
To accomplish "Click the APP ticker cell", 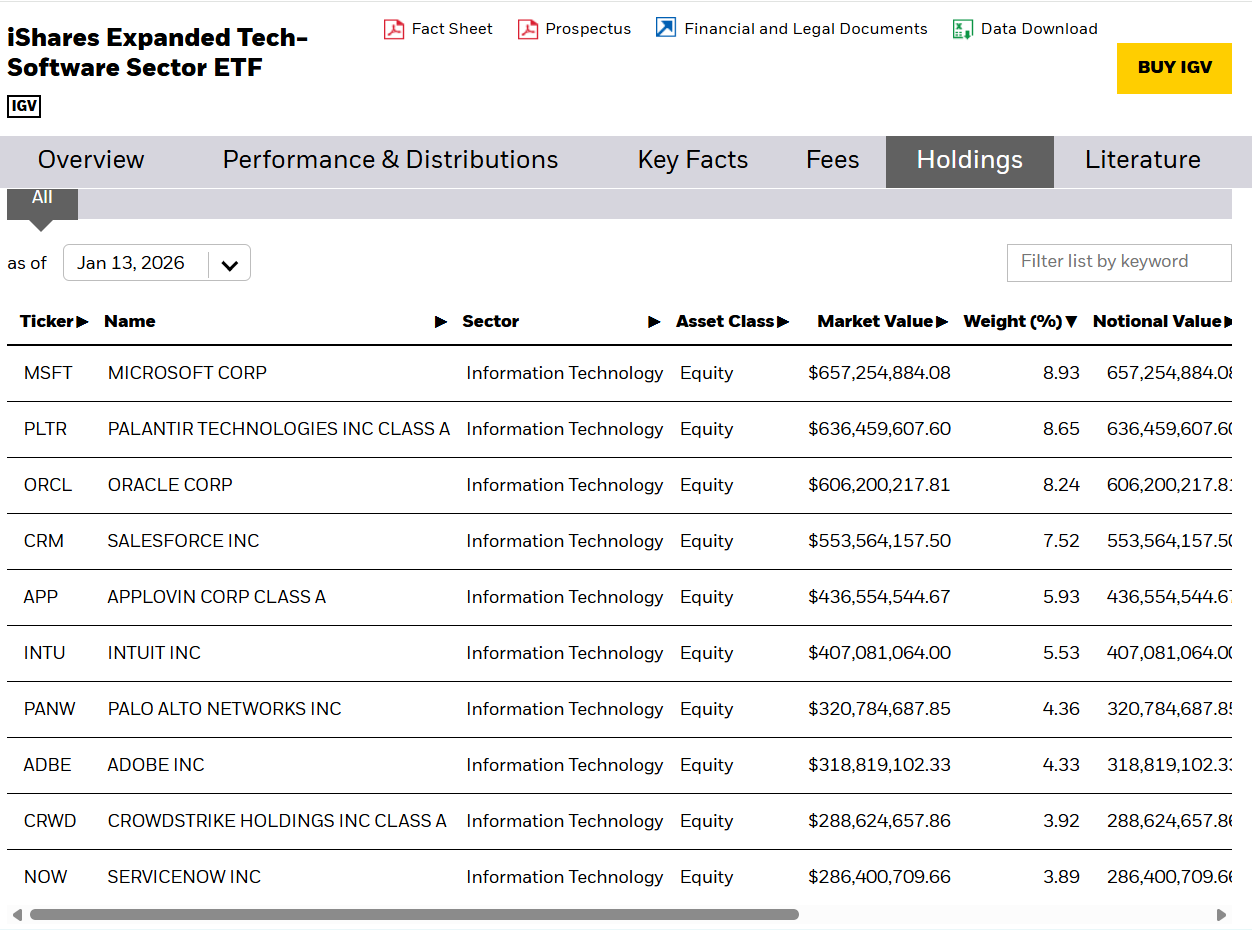I will point(41,597).
